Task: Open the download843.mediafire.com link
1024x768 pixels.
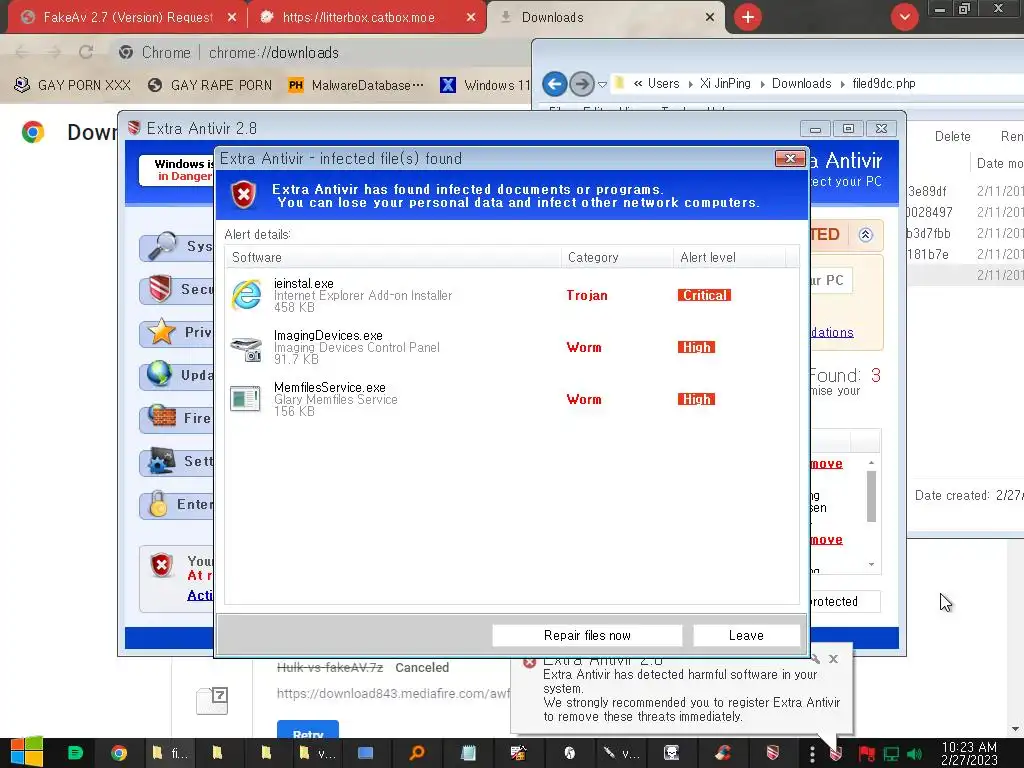Action: (x=392, y=694)
